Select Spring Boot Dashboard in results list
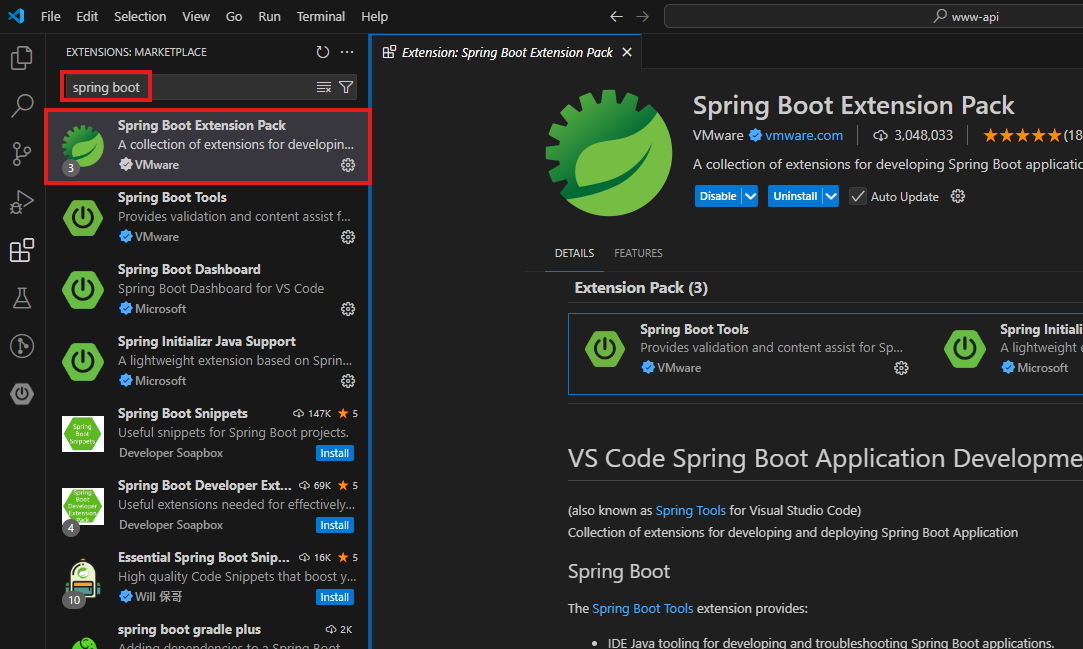This screenshot has height=649, width=1083. point(207,289)
